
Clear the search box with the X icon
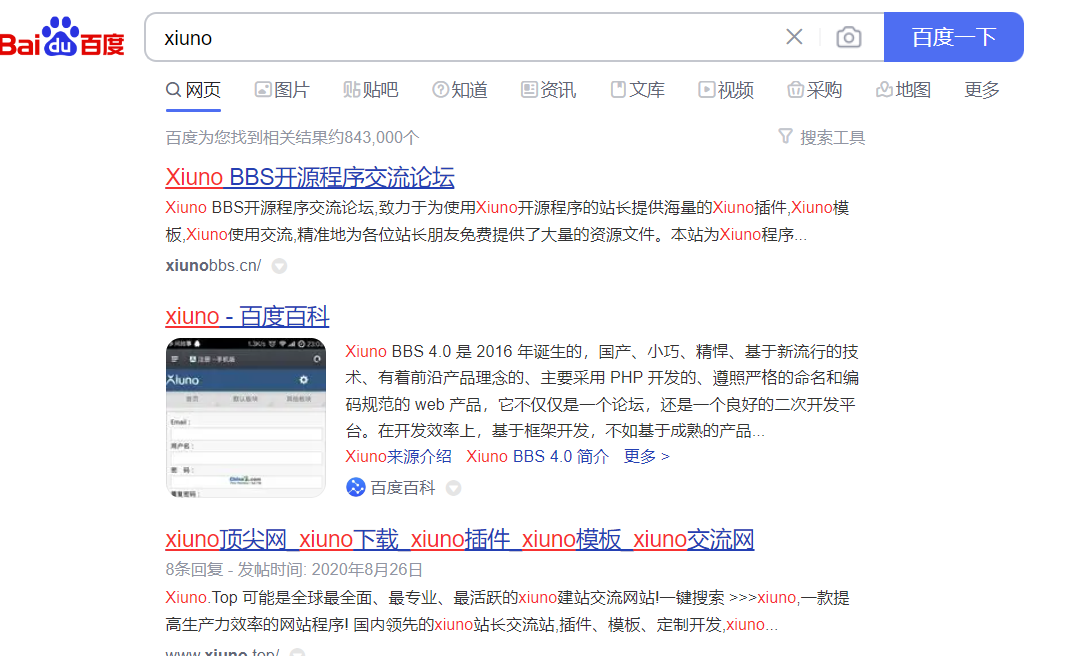click(794, 37)
